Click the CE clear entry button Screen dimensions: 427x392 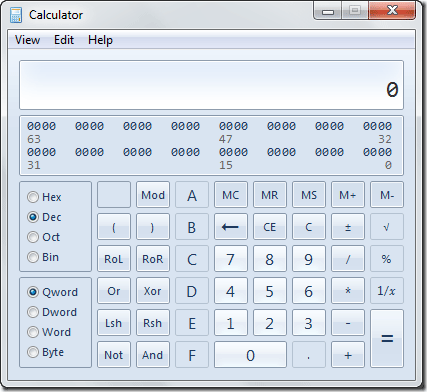coord(270,227)
